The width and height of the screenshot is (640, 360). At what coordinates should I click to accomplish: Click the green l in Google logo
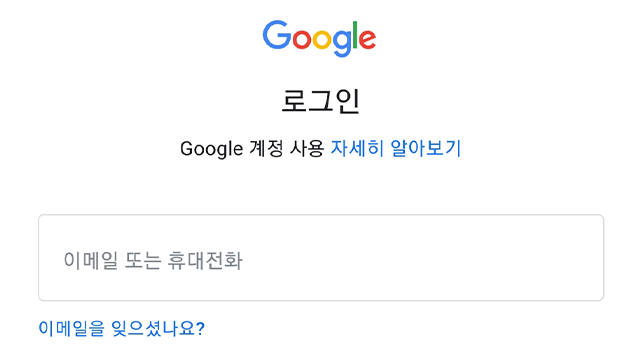(x=355, y=35)
